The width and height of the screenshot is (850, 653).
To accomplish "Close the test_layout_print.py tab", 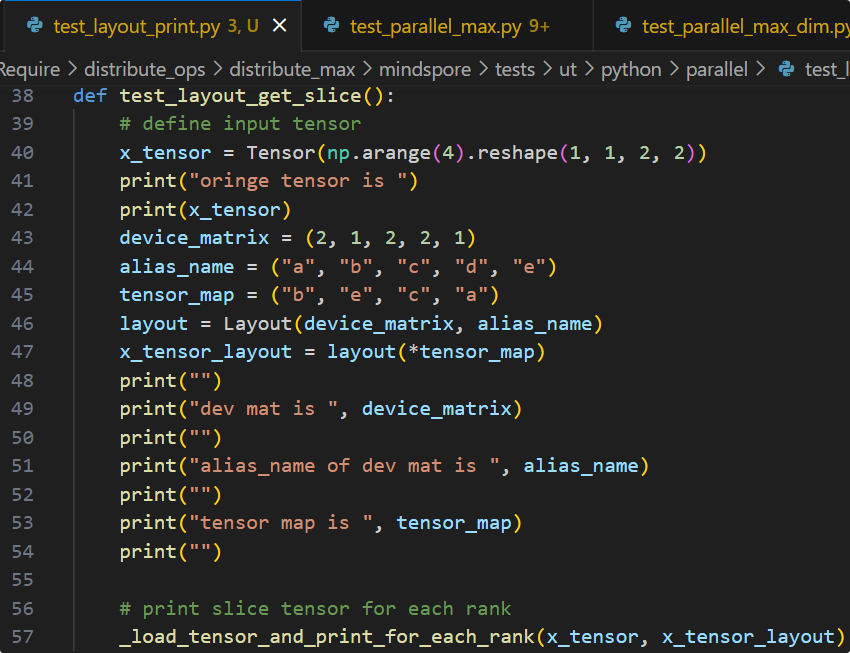I will click(x=279, y=26).
